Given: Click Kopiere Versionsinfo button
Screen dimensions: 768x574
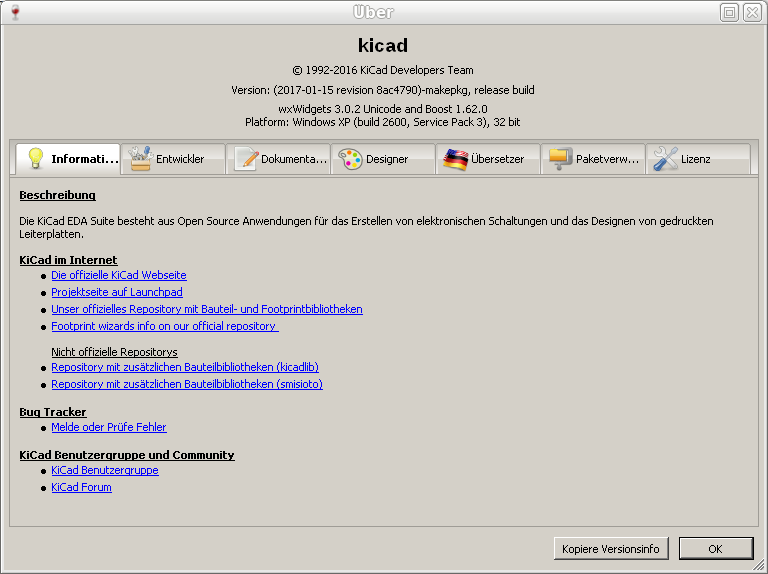Looking at the screenshot, I should (x=611, y=549).
